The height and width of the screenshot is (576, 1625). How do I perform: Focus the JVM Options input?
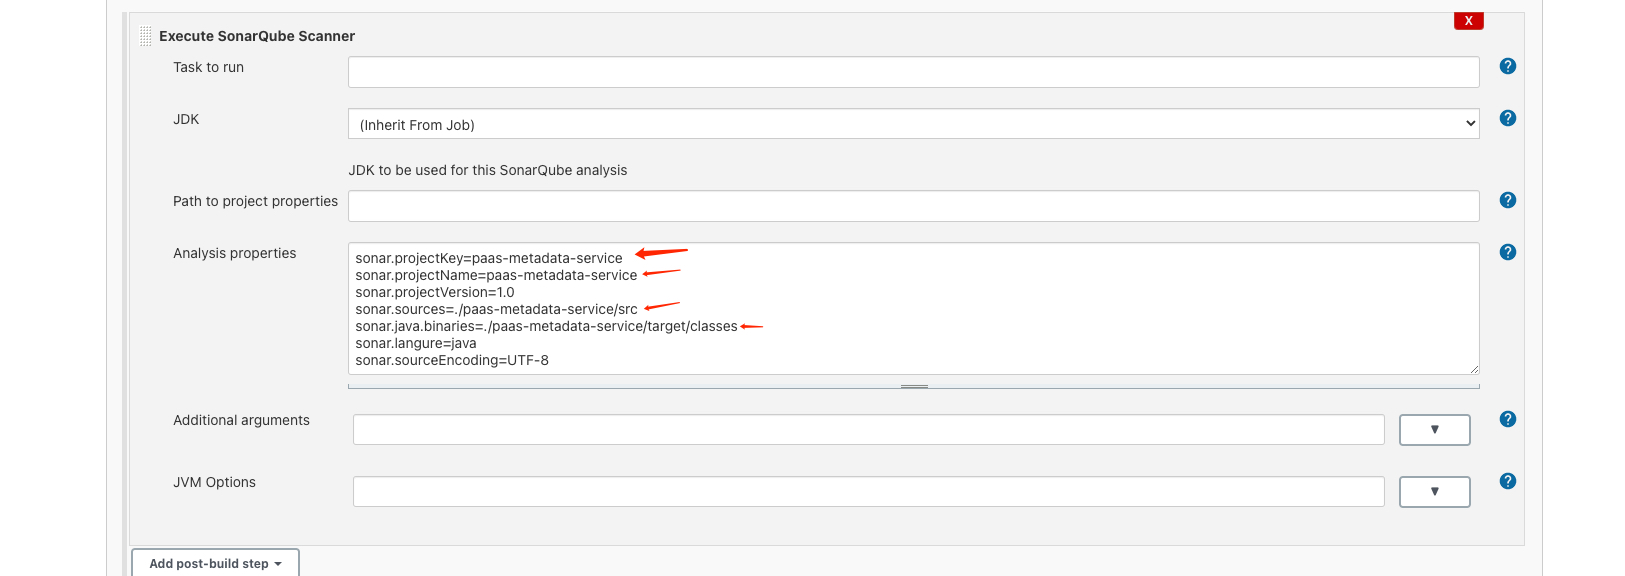click(868, 492)
